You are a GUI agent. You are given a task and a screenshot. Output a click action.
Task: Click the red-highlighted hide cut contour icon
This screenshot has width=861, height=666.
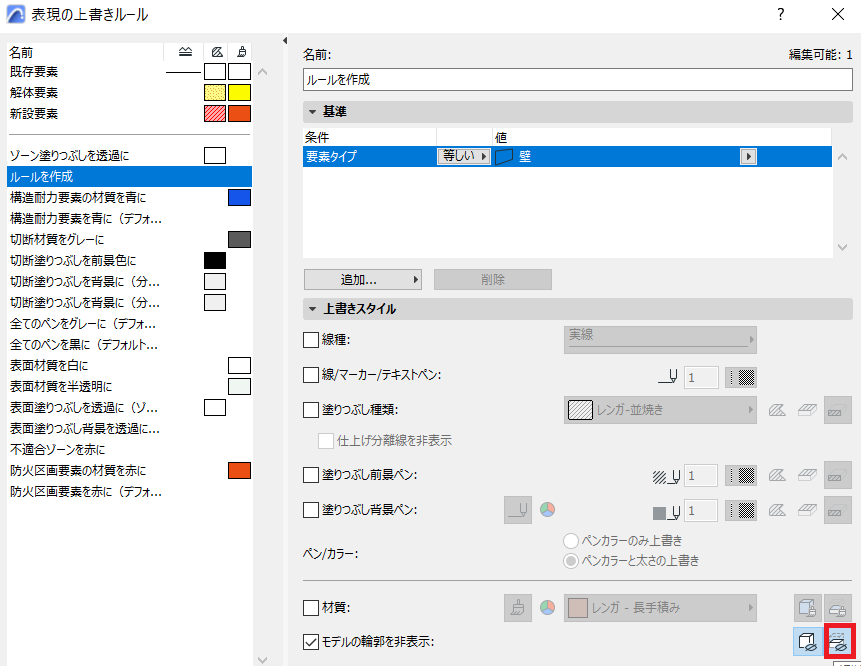pyautogui.click(x=838, y=641)
